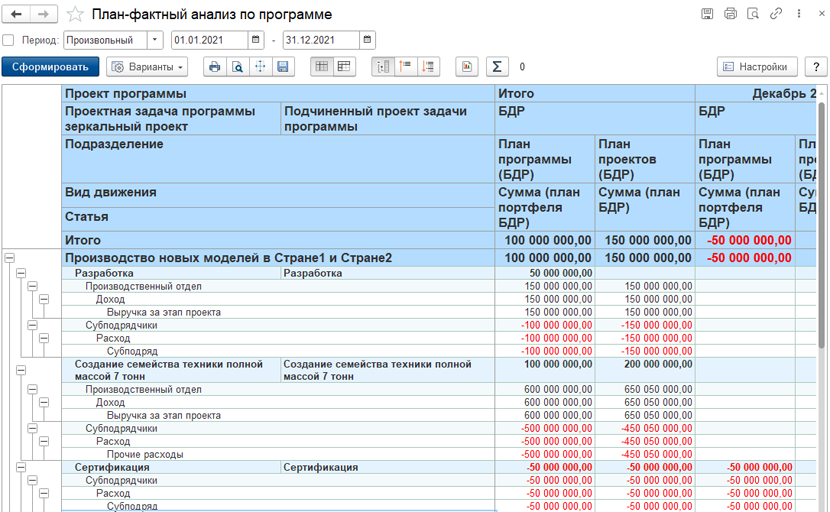830x512 pixels.
Task: Toggle the first table layout icon
Action: pyautogui.click(x=322, y=67)
